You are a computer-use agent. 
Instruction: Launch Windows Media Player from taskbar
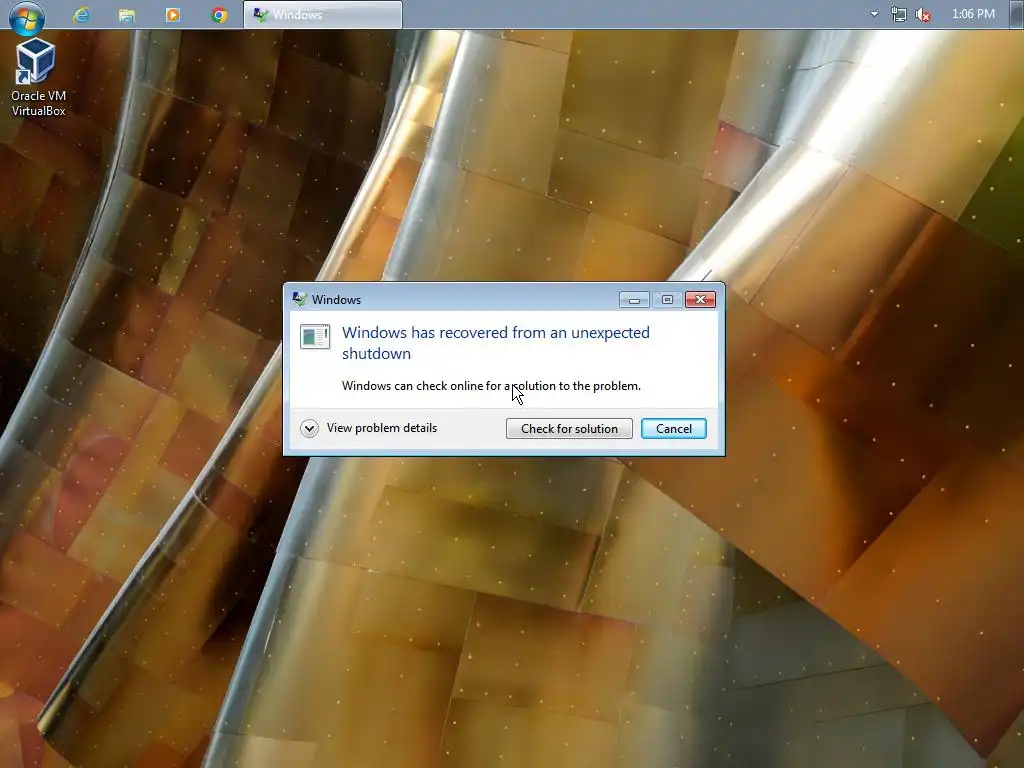(172, 14)
